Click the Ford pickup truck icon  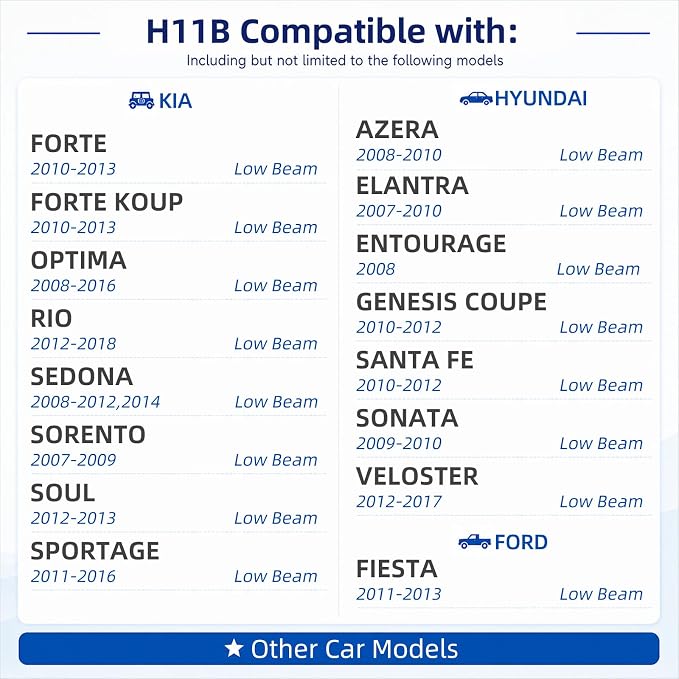tap(475, 541)
